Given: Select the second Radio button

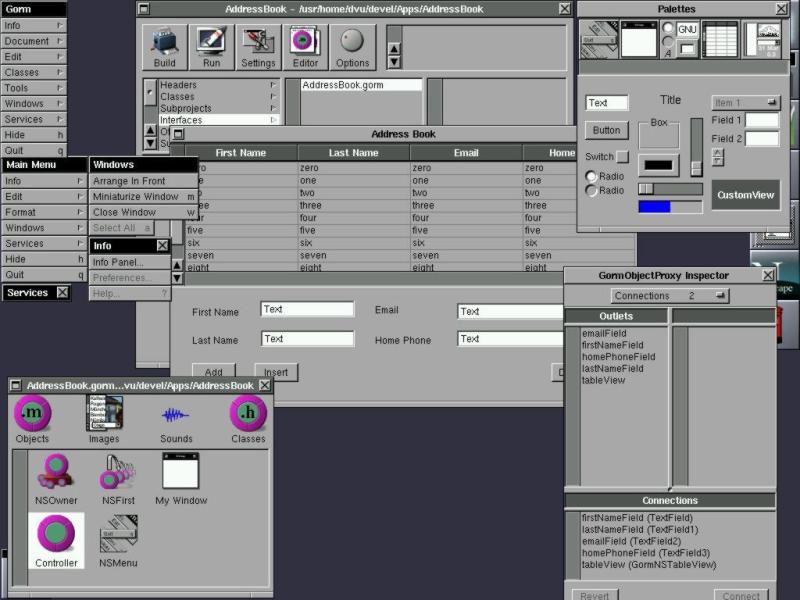Looking at the screenshot, I should (592, 191).
